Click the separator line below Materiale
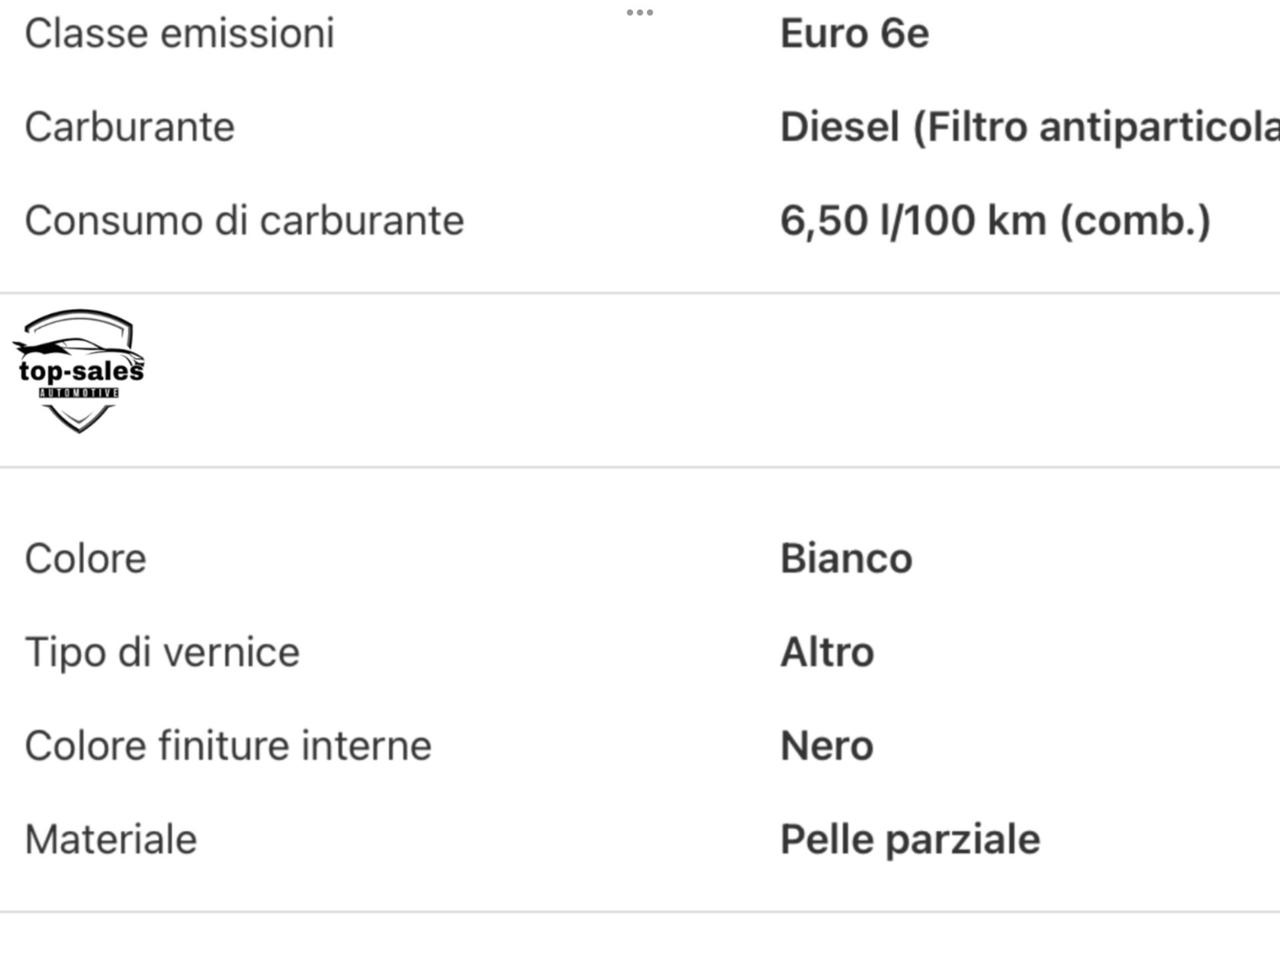The height and width of the screenshot is (960, 1280). click(x=640, y=911)
